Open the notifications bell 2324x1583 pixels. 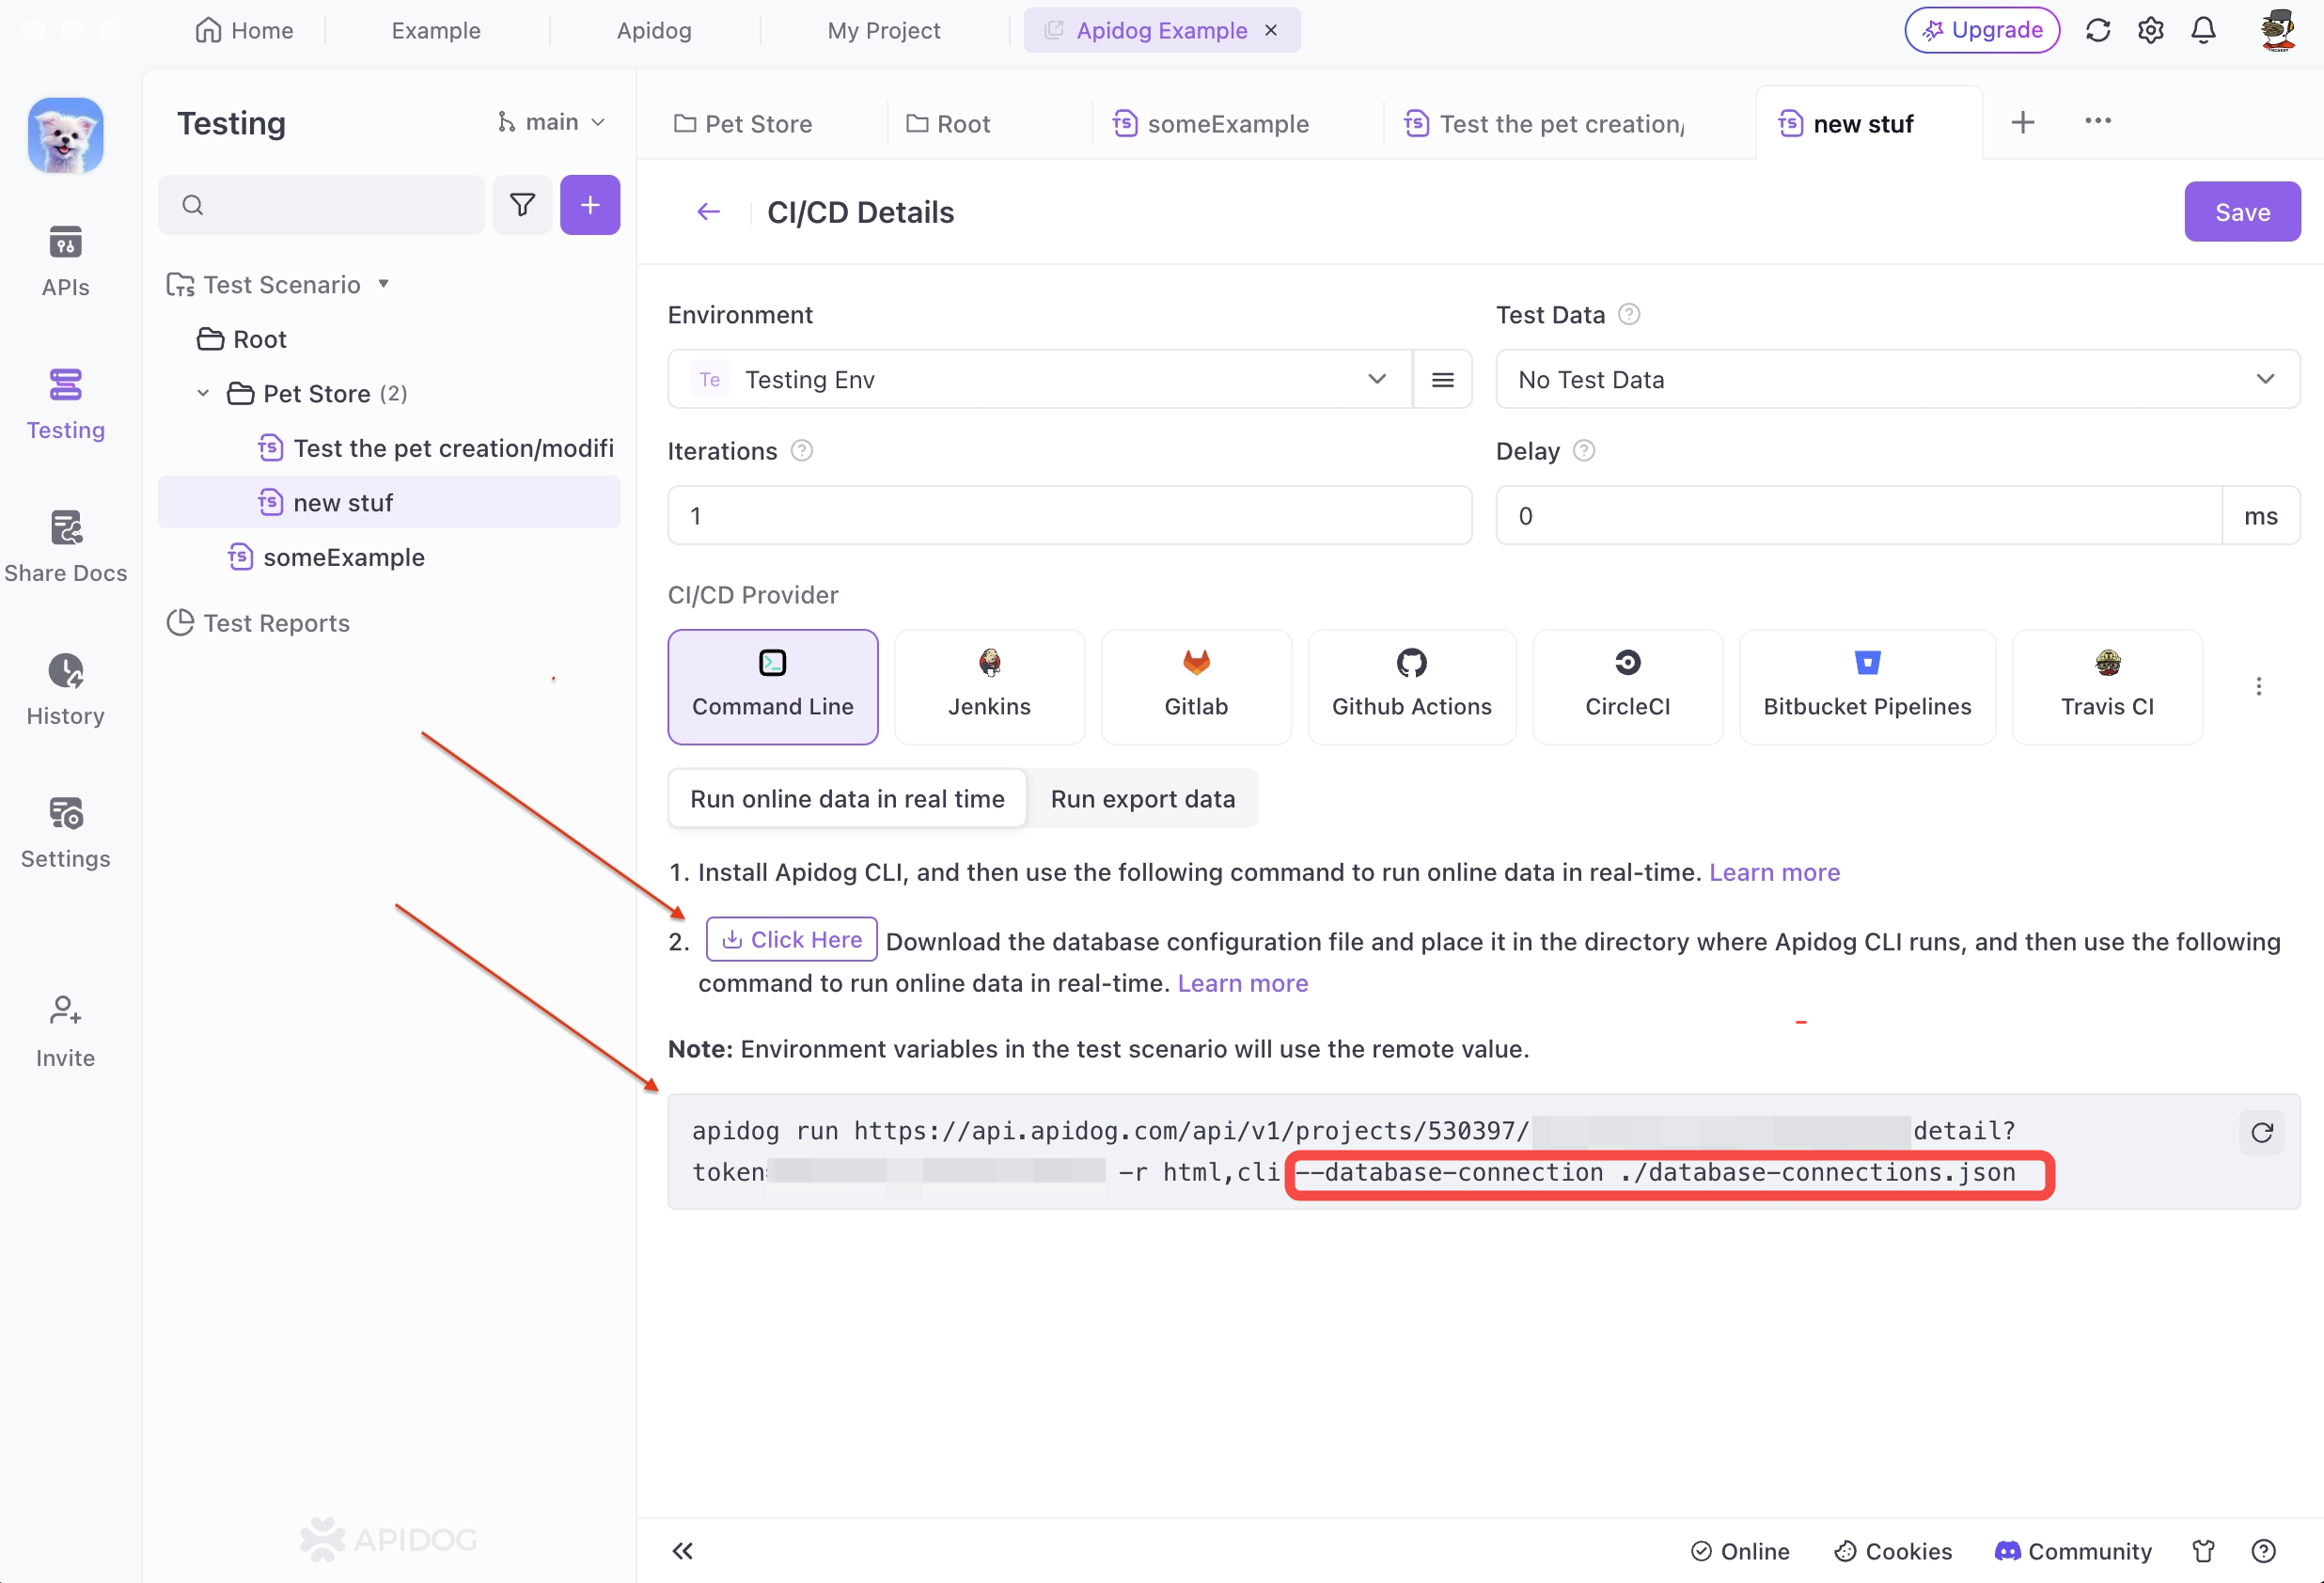[x=2204, y=30]
